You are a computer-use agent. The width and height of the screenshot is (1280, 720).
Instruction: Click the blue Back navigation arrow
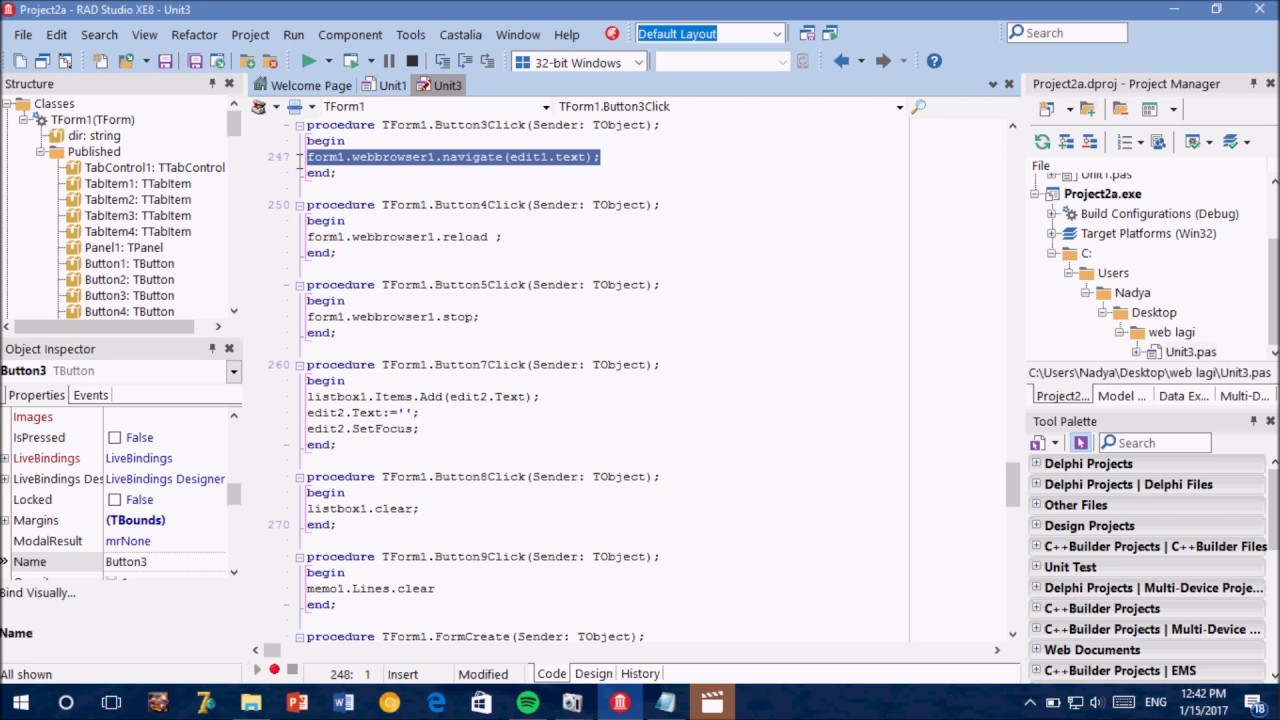[841, 61]
